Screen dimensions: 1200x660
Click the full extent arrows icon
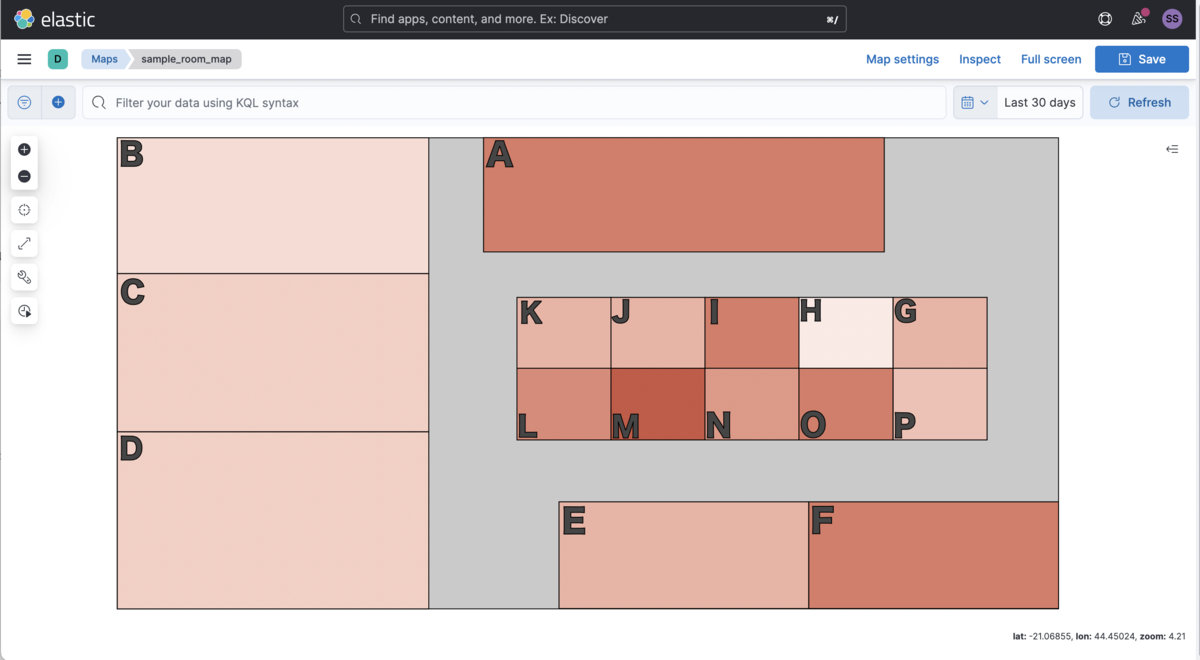pyautogui.click(x=25, y=244)
